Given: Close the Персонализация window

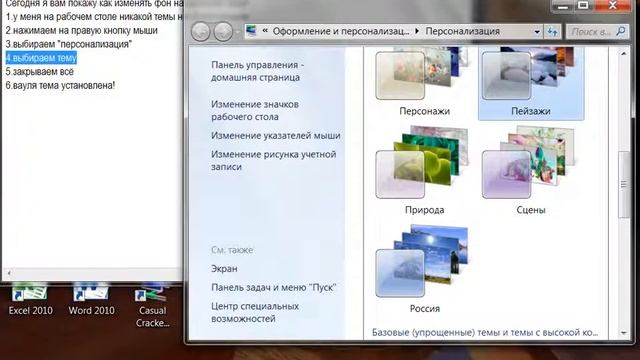Looking at the screenshot, I should pyautogui.click(x=613, y=6).
